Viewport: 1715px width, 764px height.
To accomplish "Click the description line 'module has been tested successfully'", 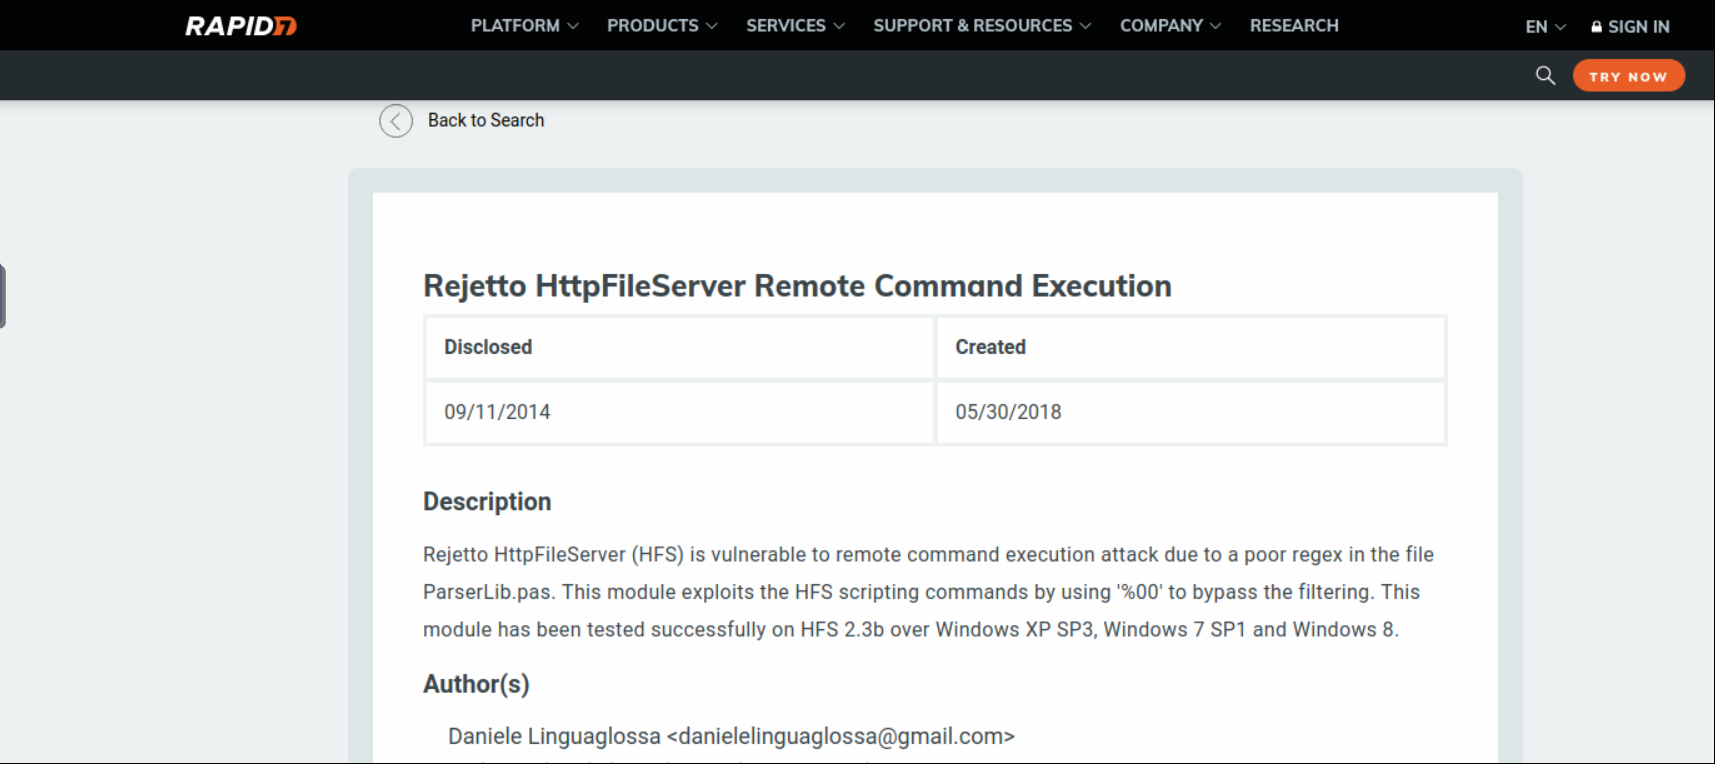I will 911,630.
